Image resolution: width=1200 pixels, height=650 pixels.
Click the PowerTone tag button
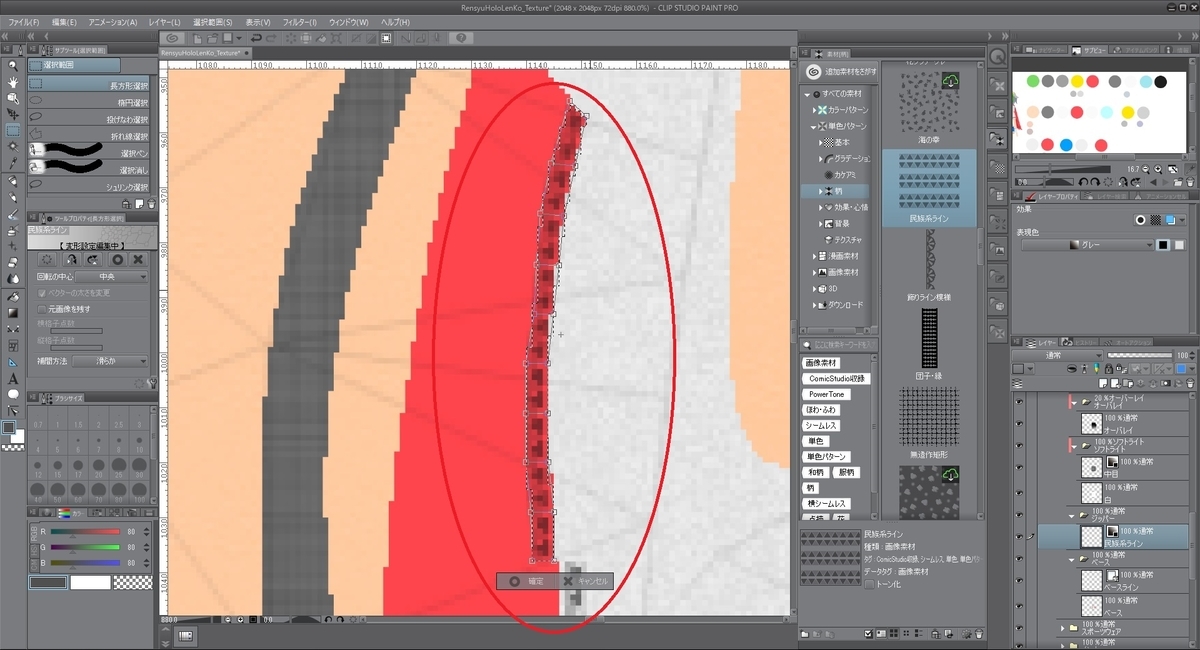coord(827,394)
